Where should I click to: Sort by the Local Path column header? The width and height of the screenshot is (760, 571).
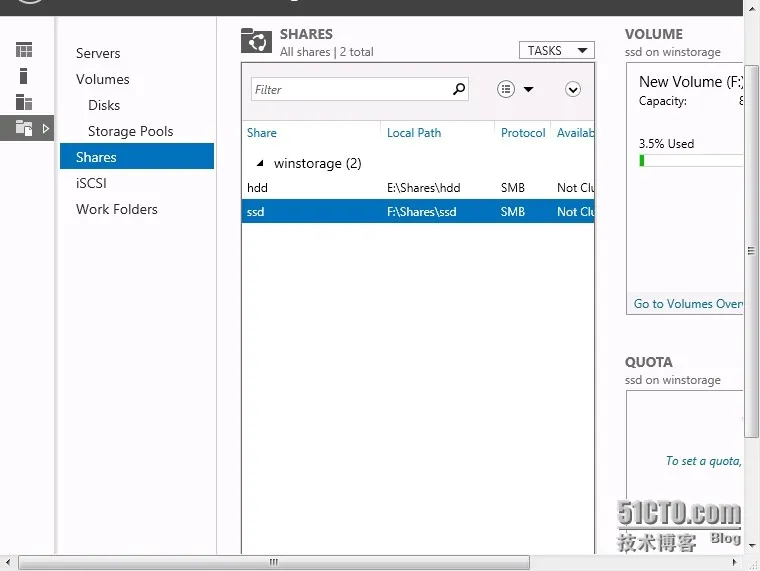[x=414, y=133]
